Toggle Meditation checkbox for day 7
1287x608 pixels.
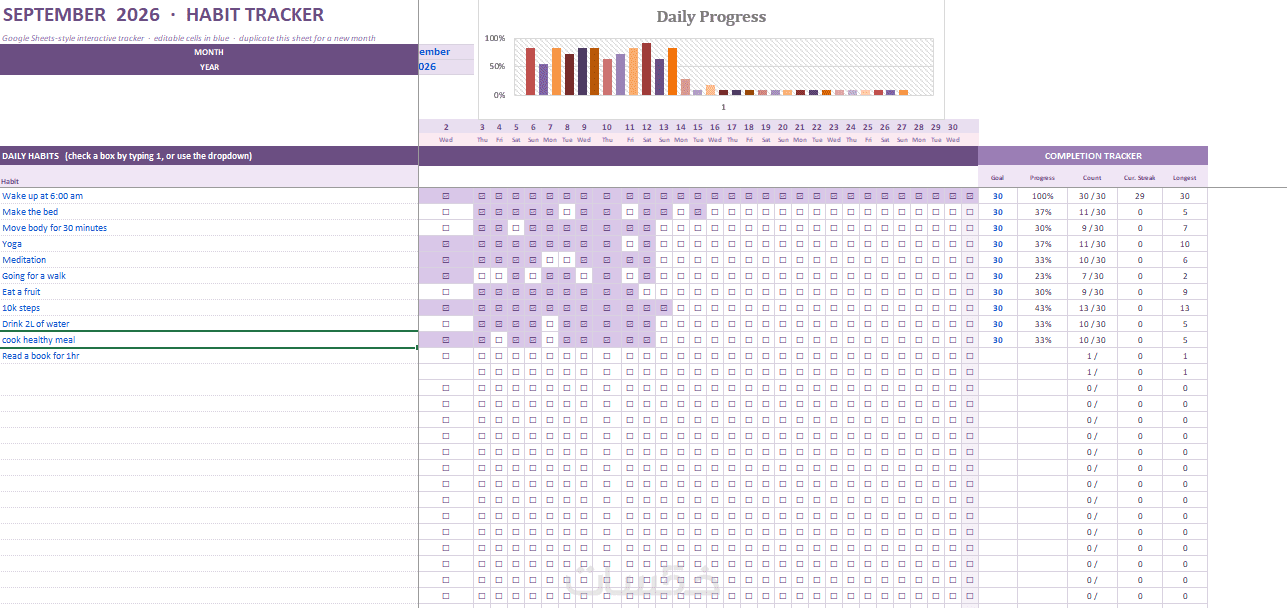pyautogui.click(x=550, y=260)
